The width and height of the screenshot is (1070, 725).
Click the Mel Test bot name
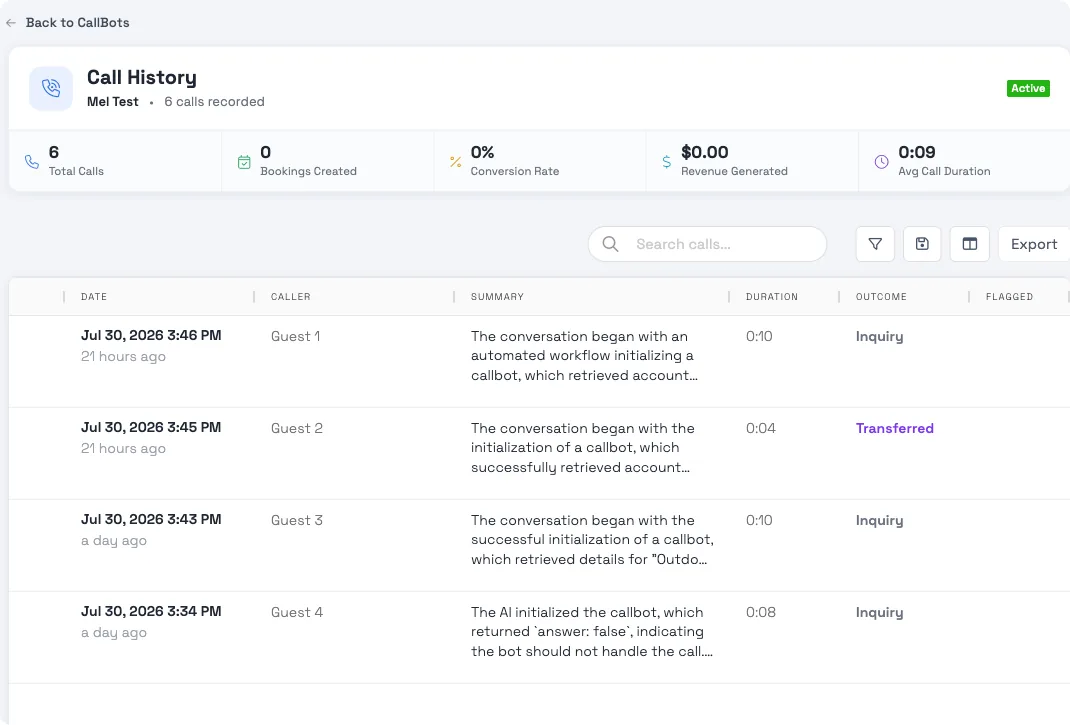pos(113,102)
